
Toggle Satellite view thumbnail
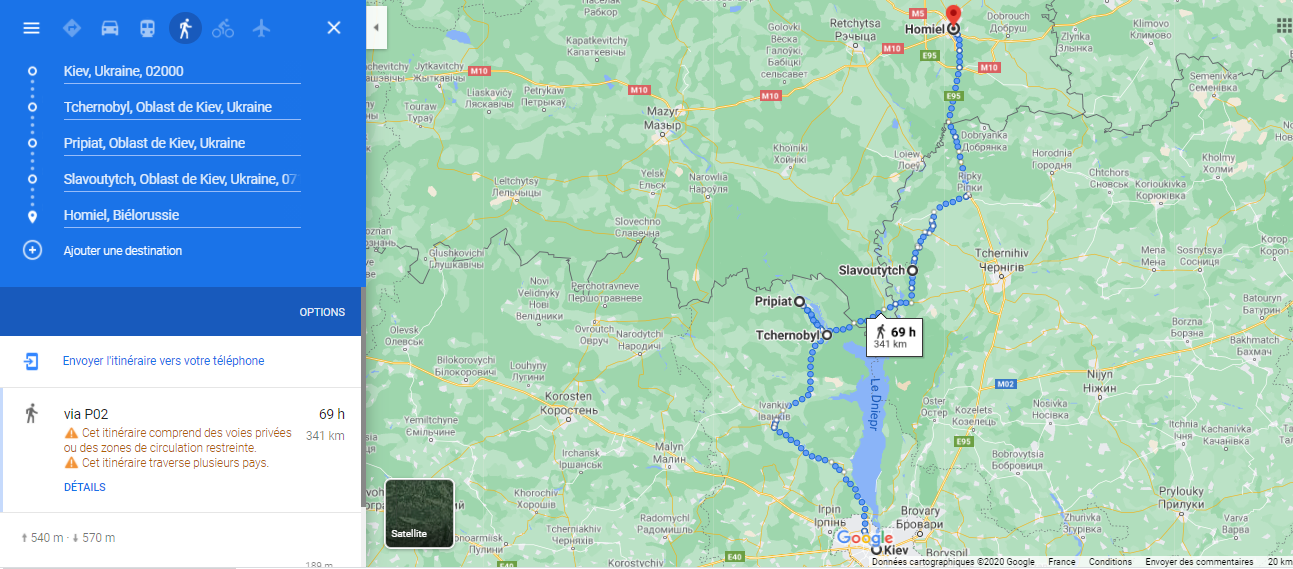point(420,513)
